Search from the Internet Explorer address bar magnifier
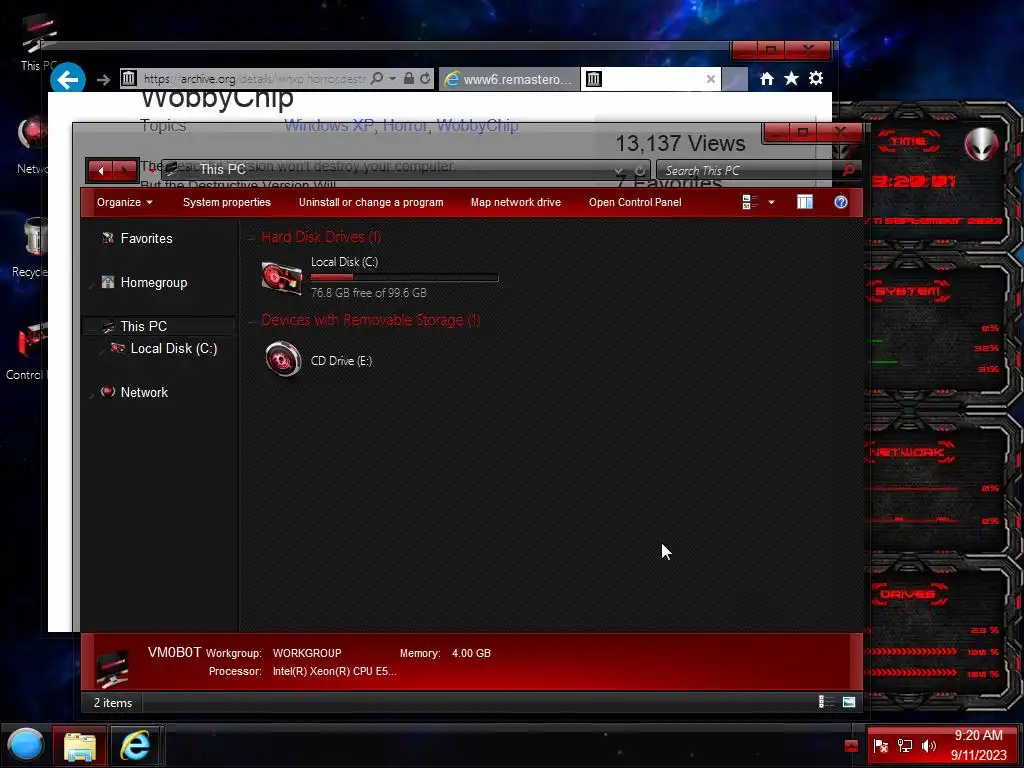Viewport: 1024px width, 768px height. click(377, 79)
